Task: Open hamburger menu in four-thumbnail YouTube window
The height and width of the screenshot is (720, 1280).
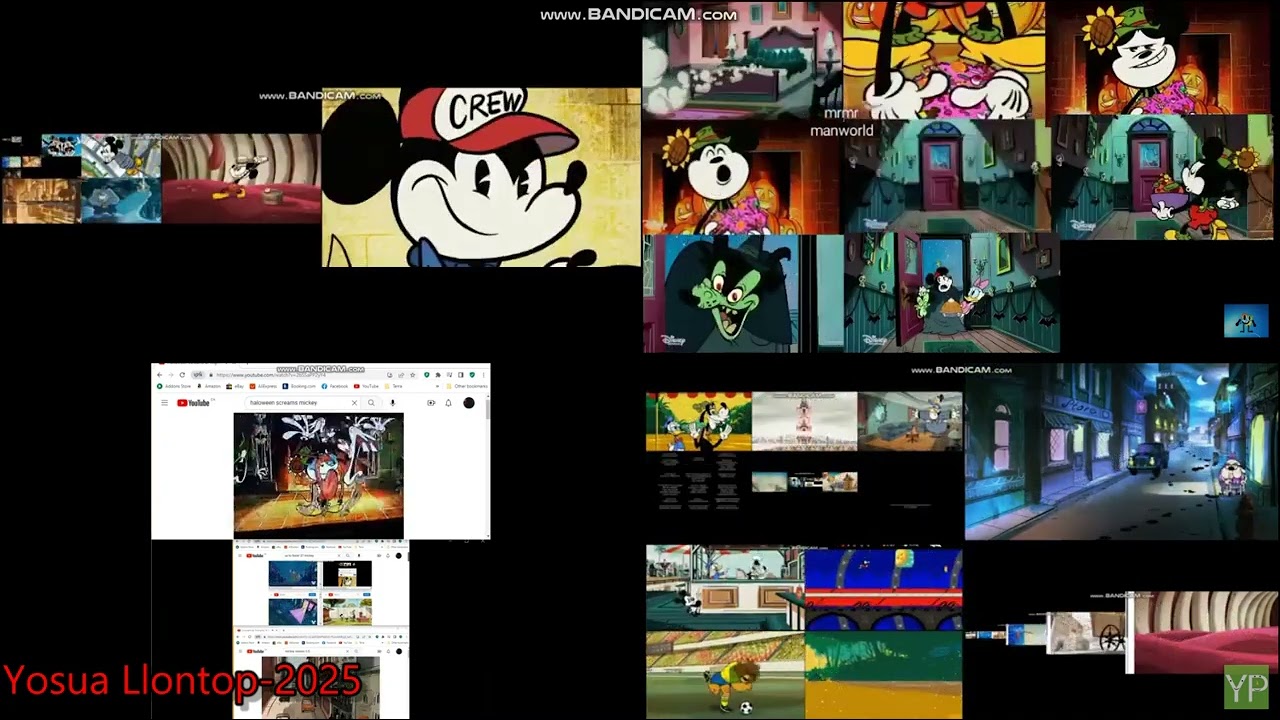Action: (x=240, y=556)
